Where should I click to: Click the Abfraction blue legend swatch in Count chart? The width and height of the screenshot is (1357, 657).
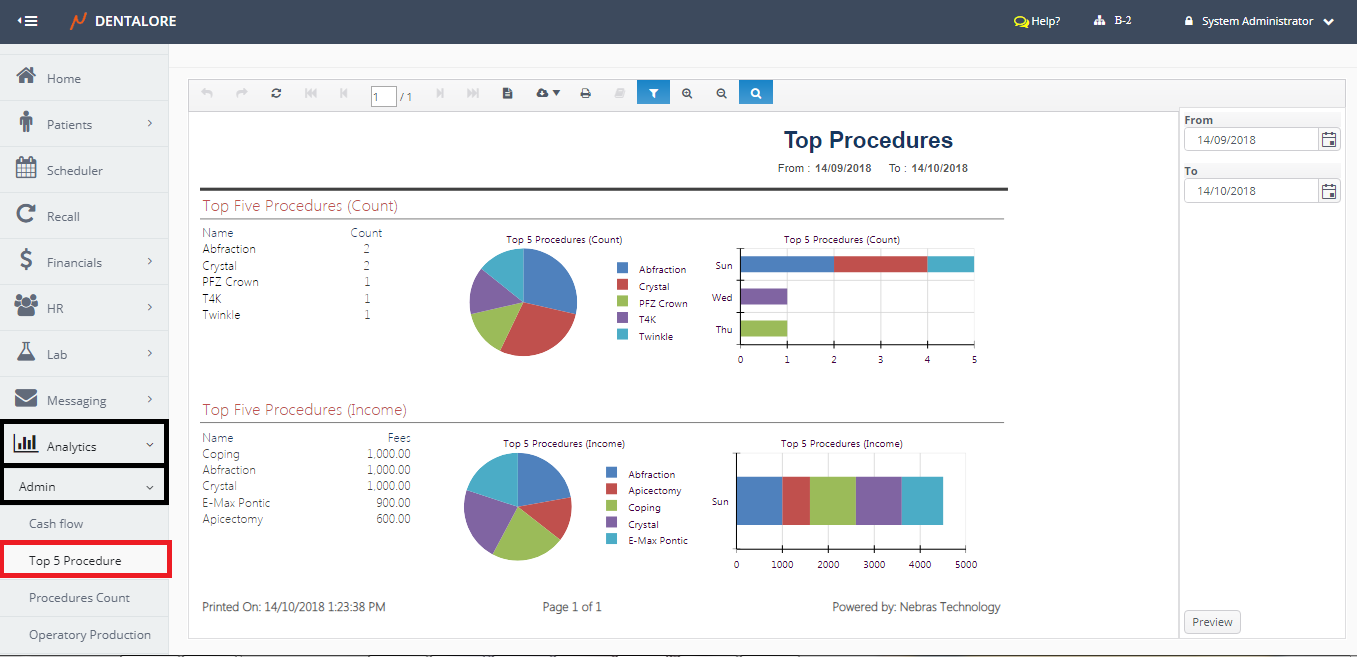[623, 269]
